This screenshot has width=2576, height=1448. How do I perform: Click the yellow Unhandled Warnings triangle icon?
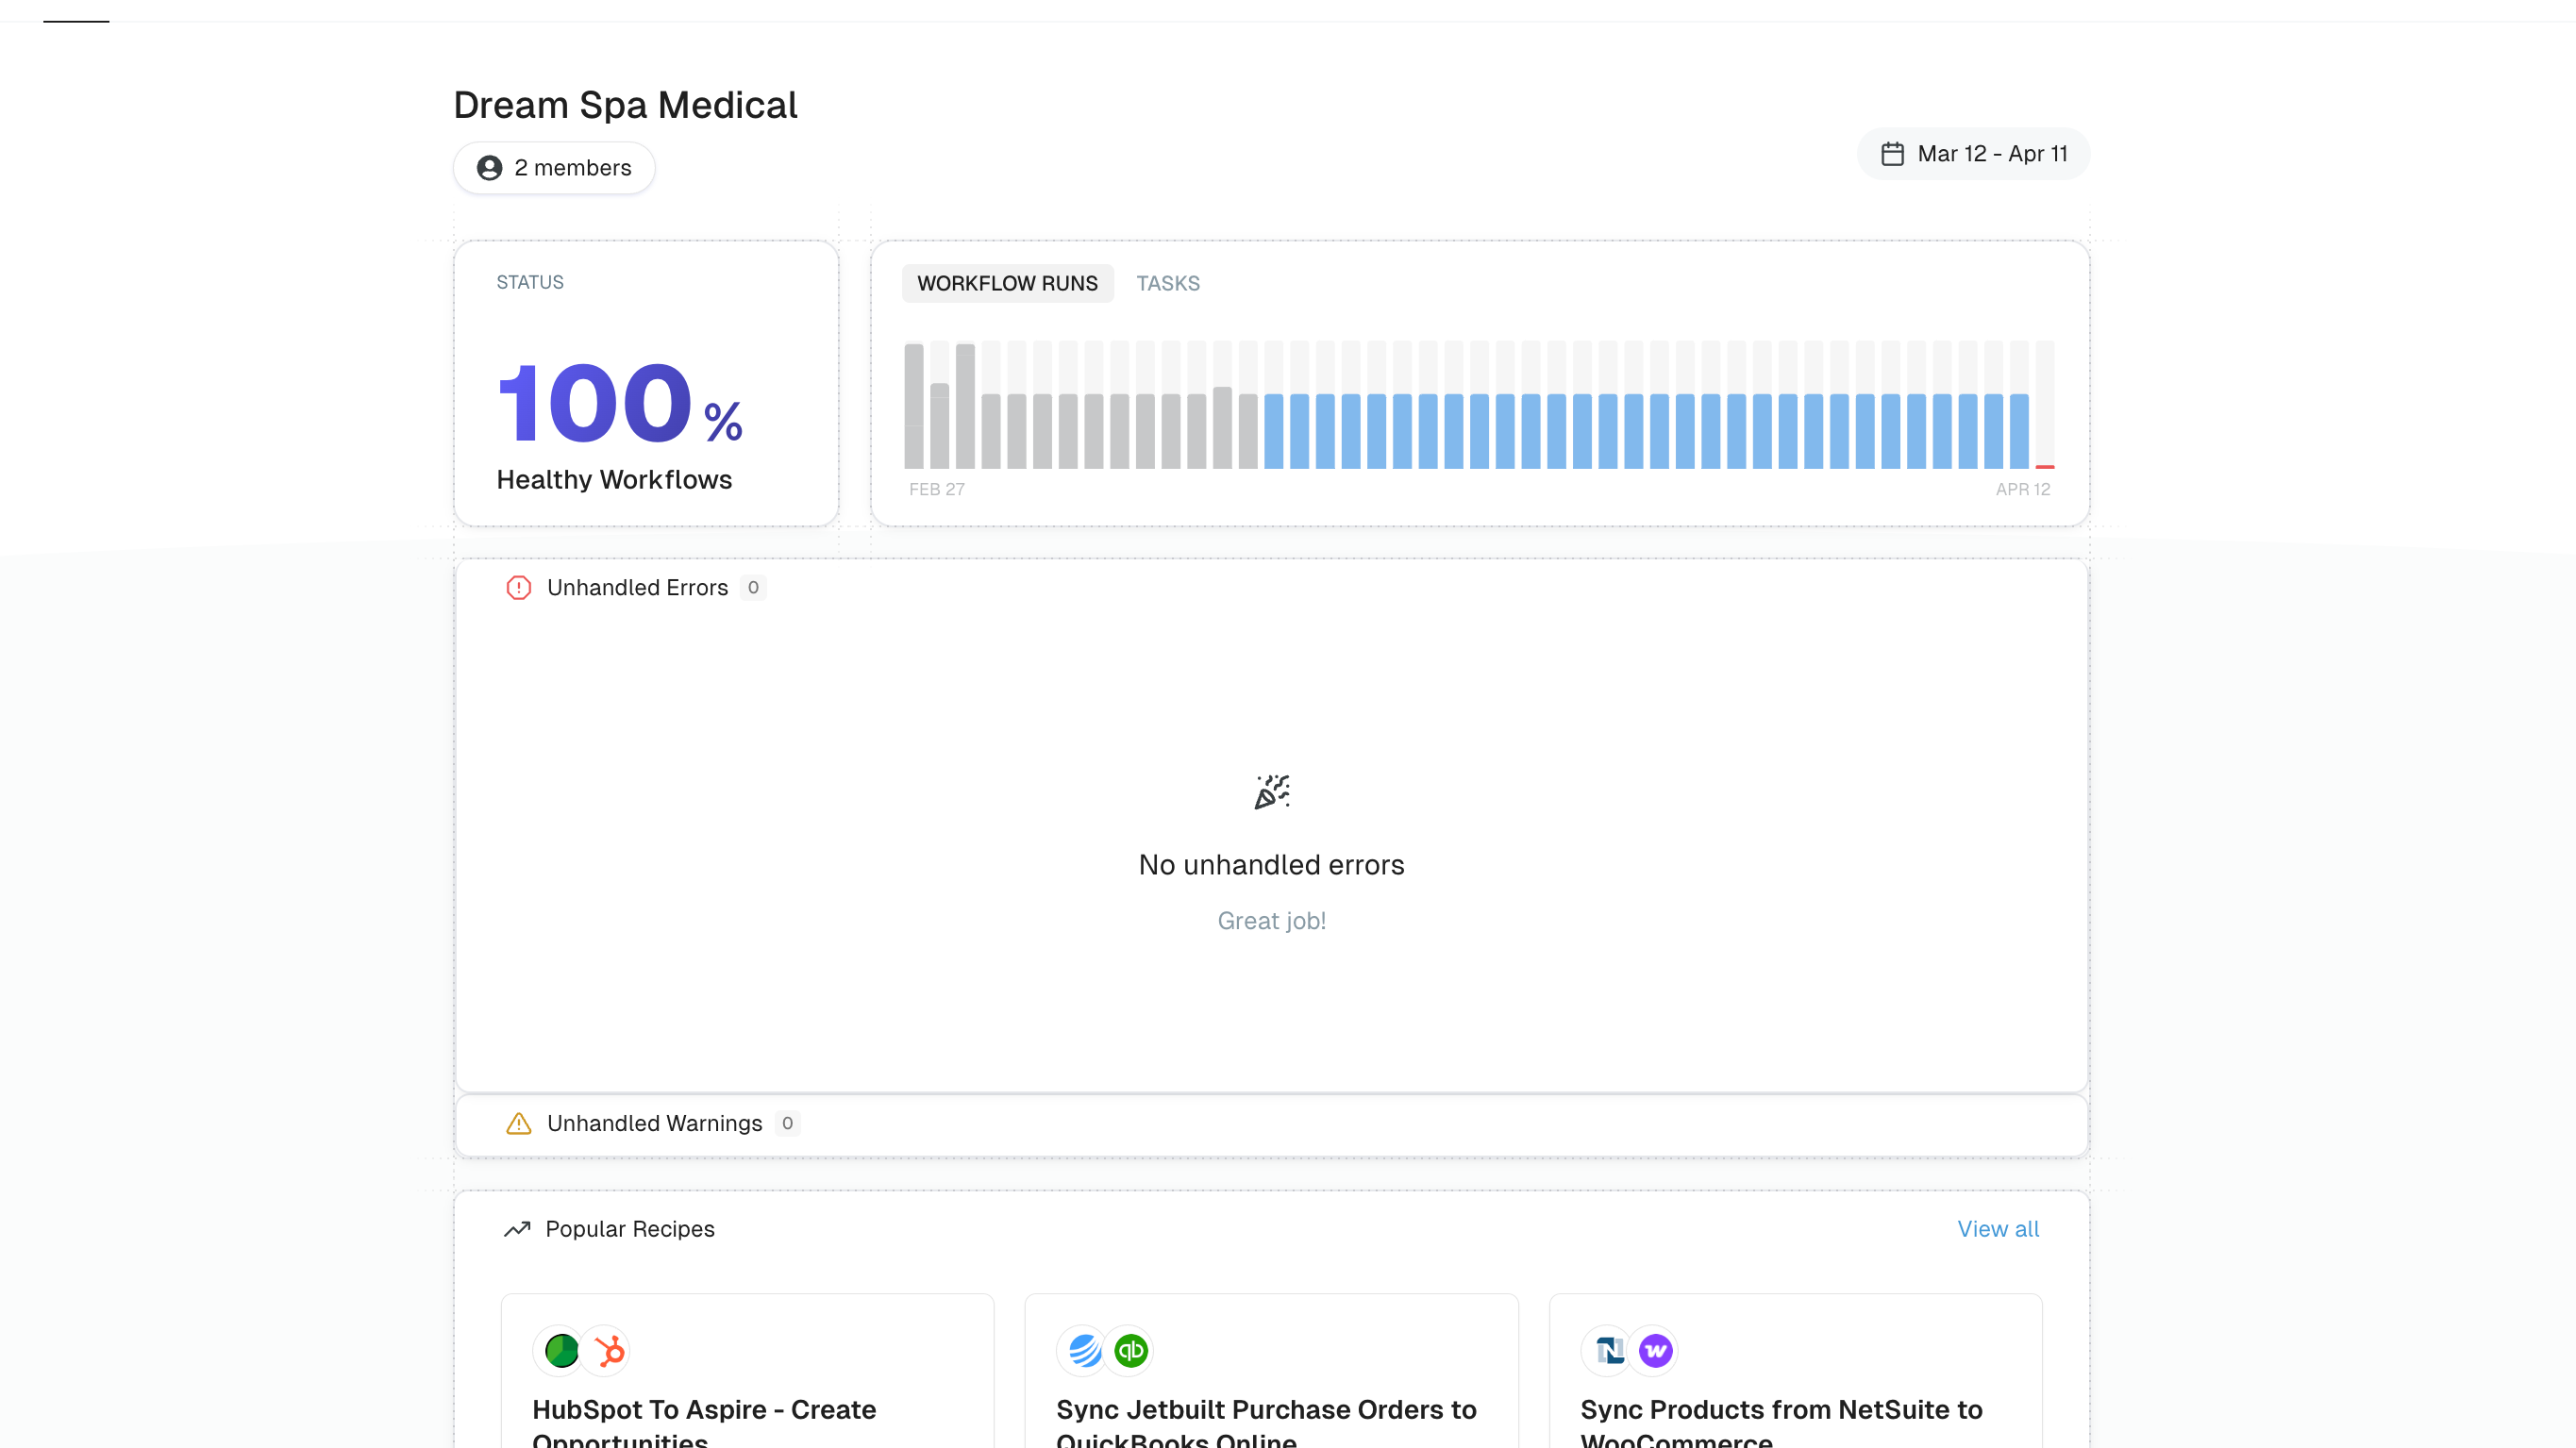tap(518, 1124)
